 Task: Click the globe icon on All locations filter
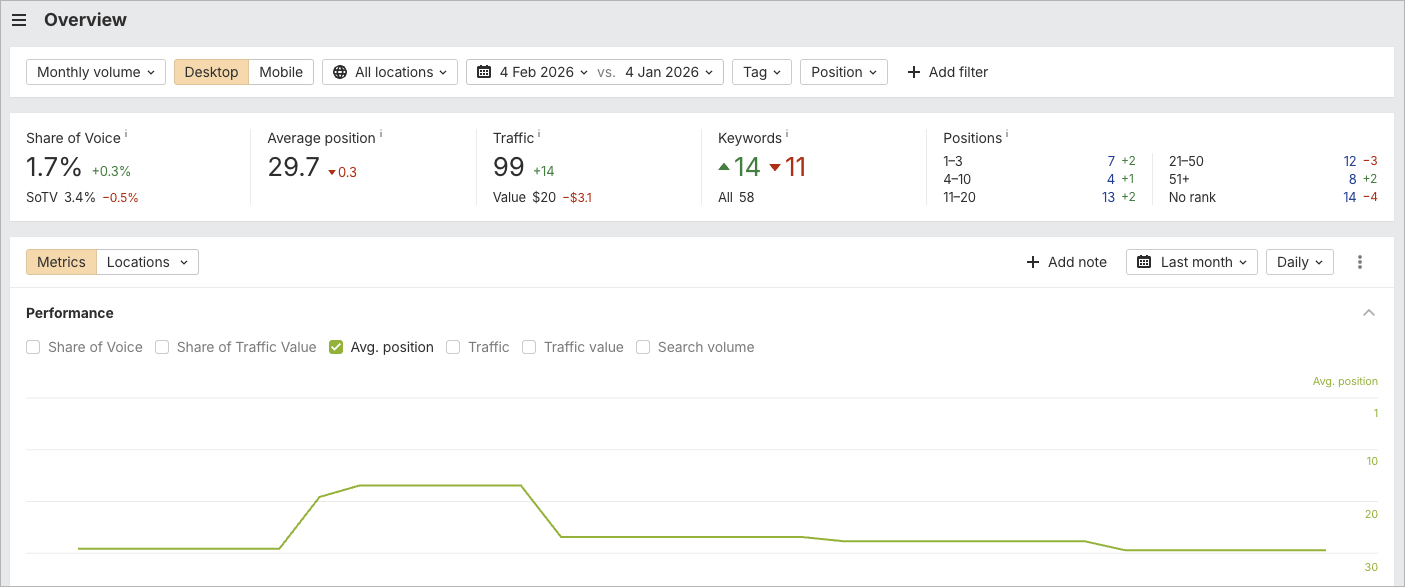tap(341, 71)
